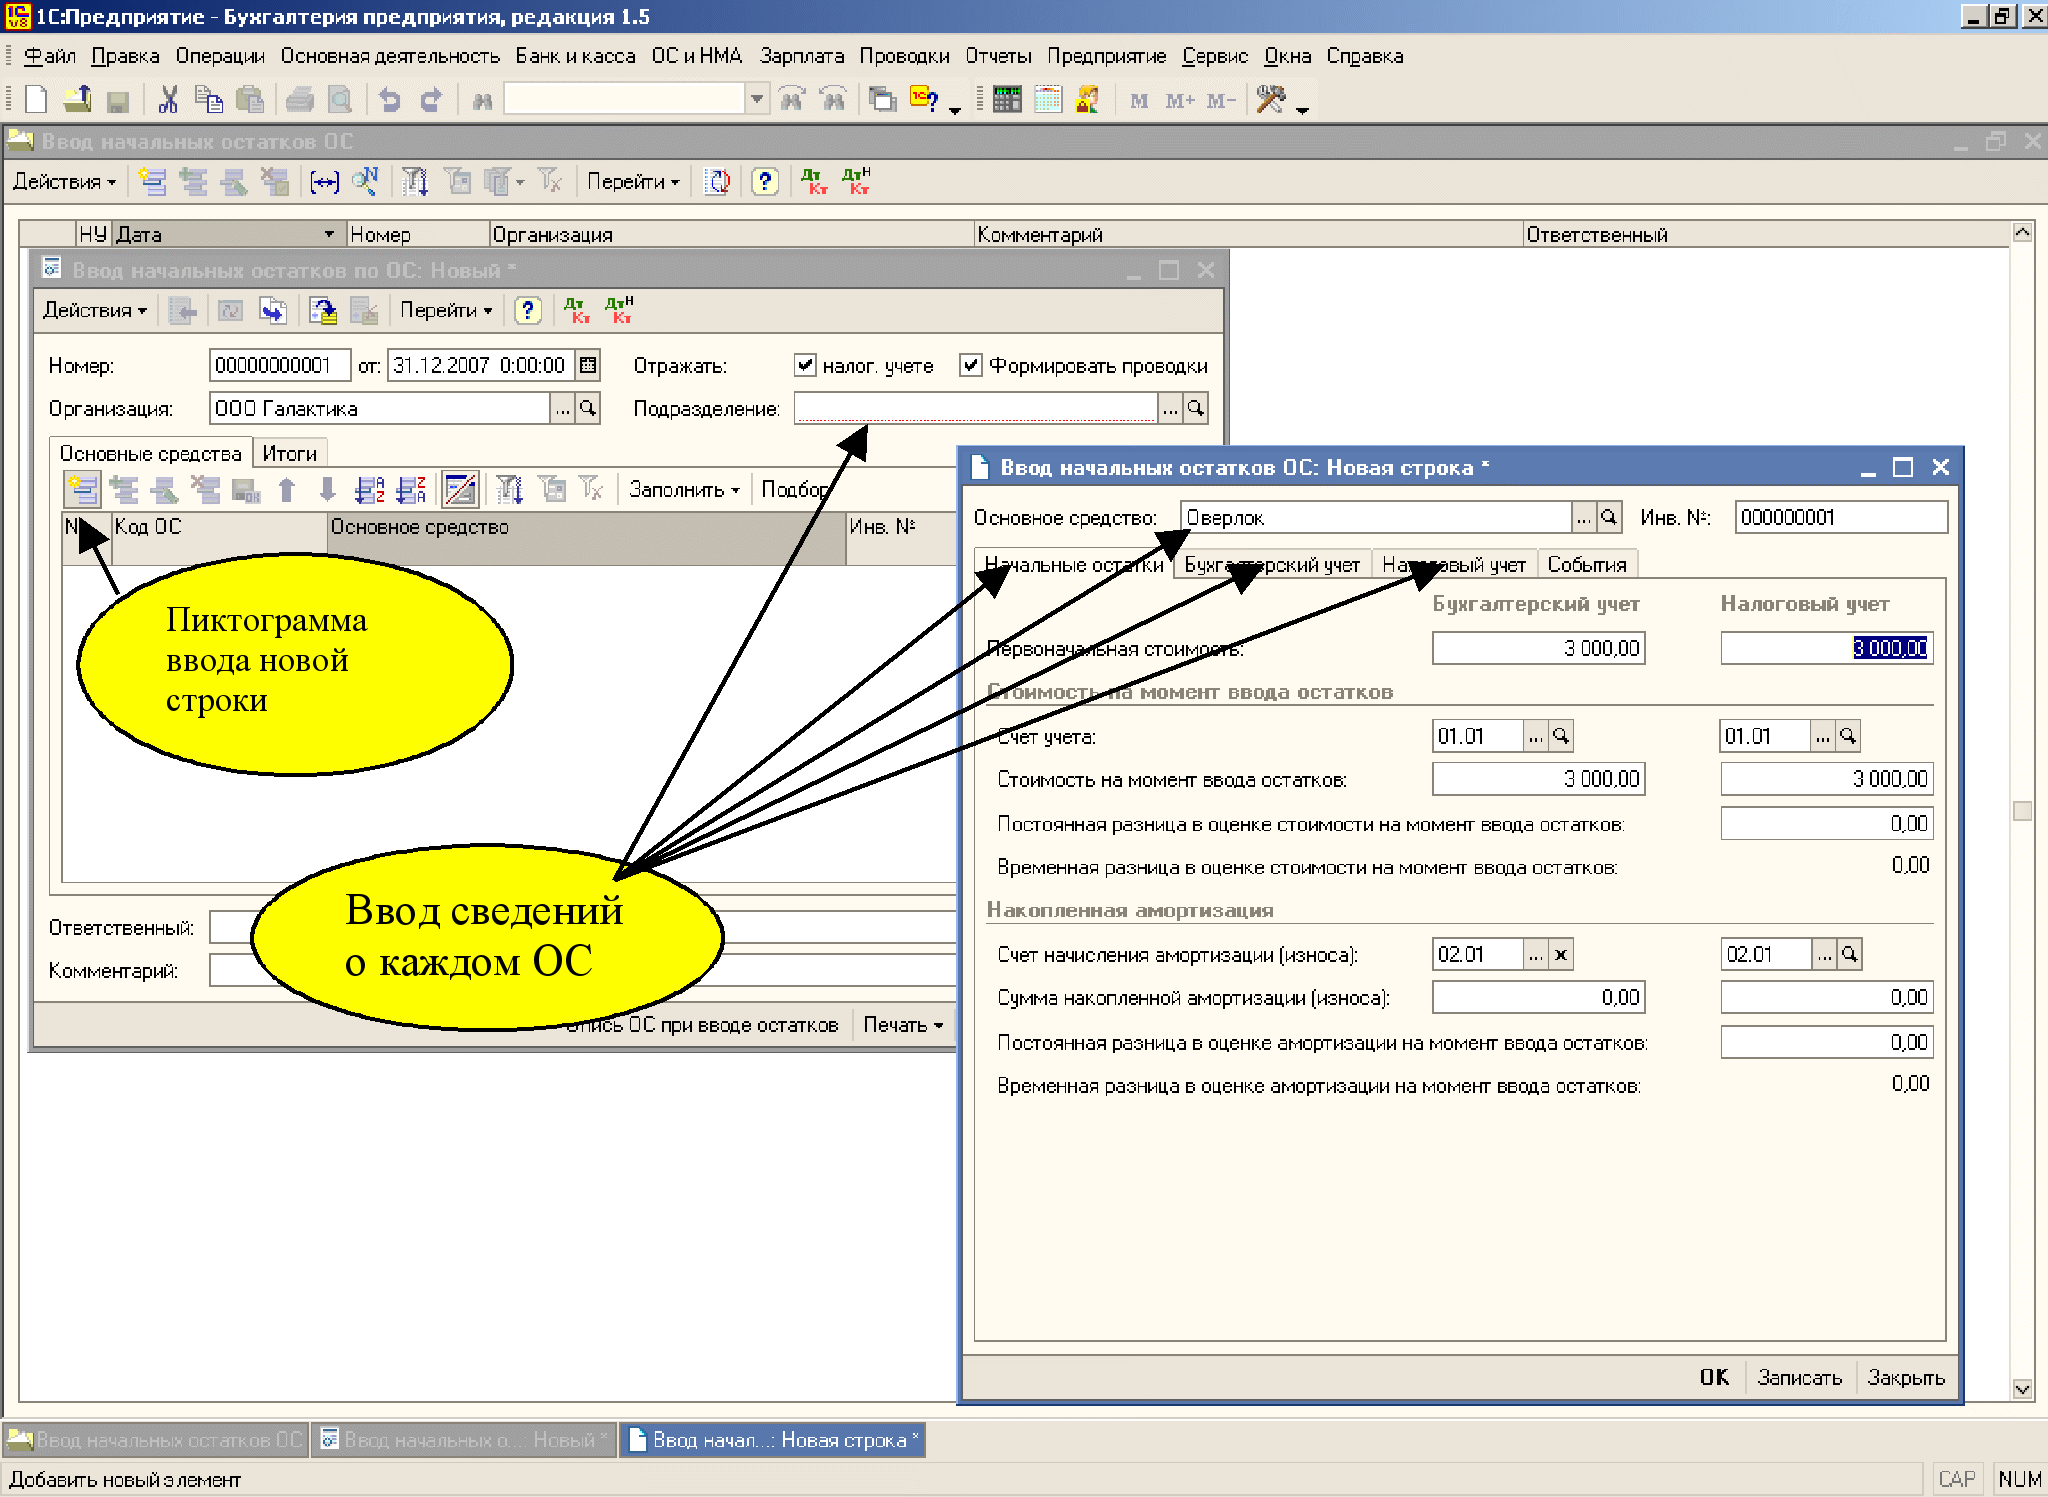Expand the search combo box arrow in main toolbar
This screenshot has width=2048, height=1497.
point(757,99)
